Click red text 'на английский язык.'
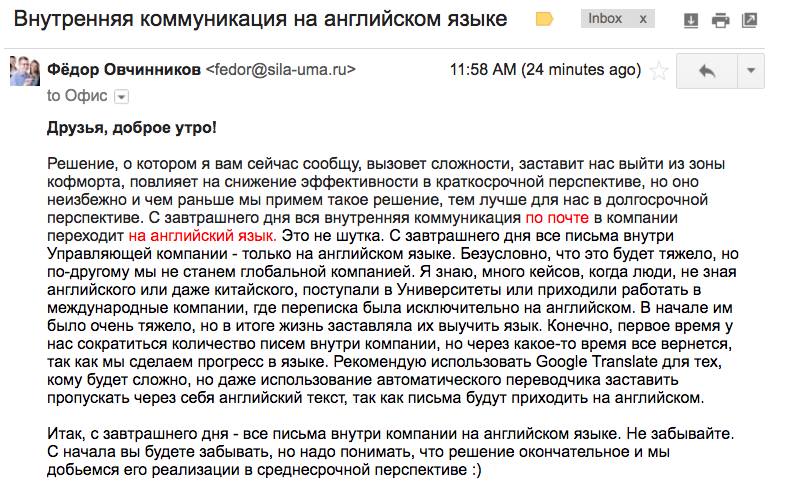Image resolution: width=792 pixels, height=490 pixels. coord(202,235)
